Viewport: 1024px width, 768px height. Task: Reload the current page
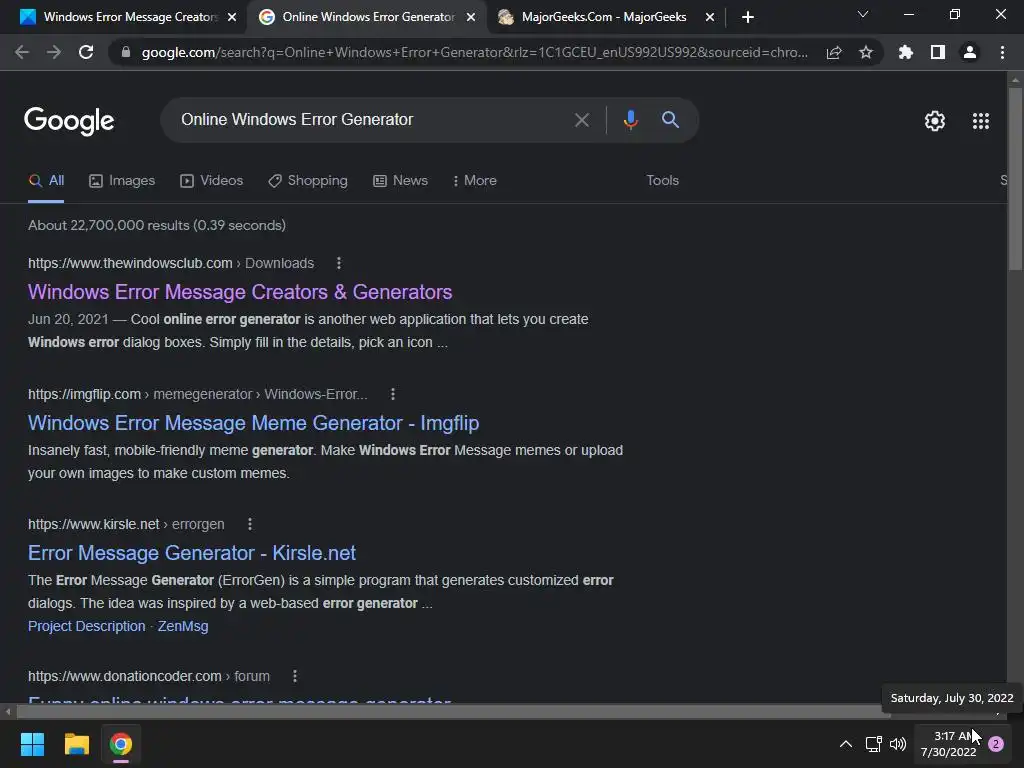(86, 52)
